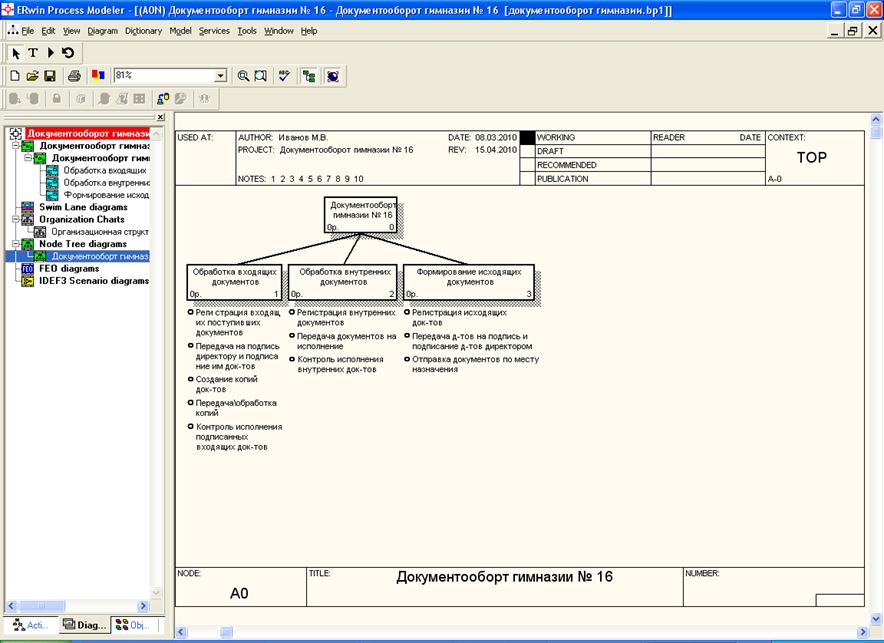The width and height of the screenshot is (884, 643).
Task: Open the Model menu
Action: click(x=180, y=31)
